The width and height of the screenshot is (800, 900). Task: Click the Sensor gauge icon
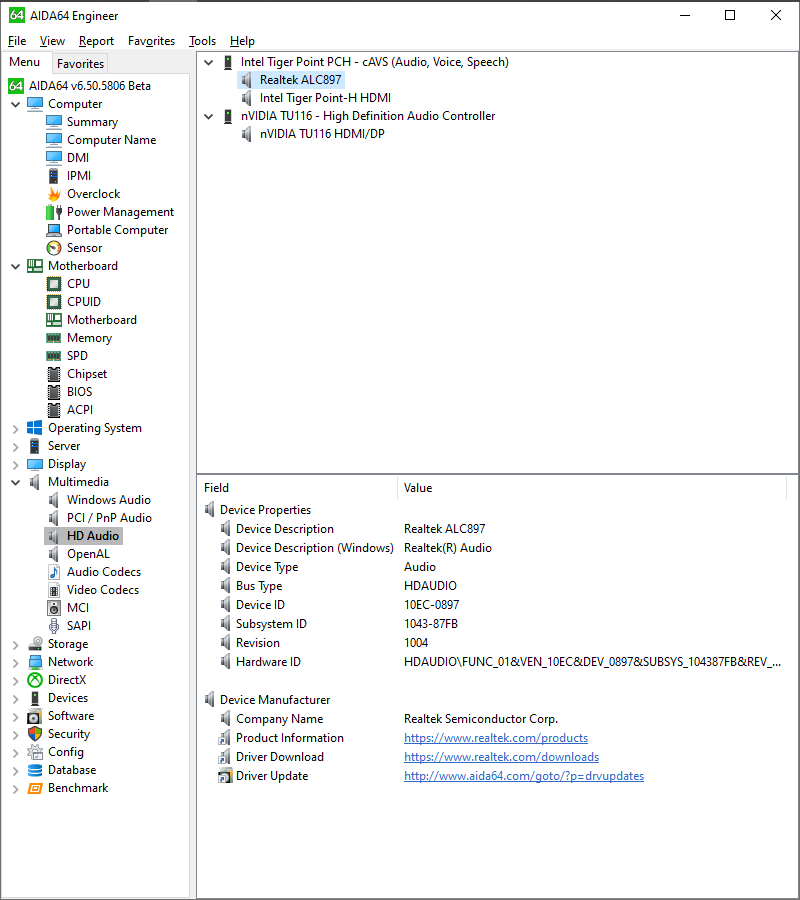[54, 248]
